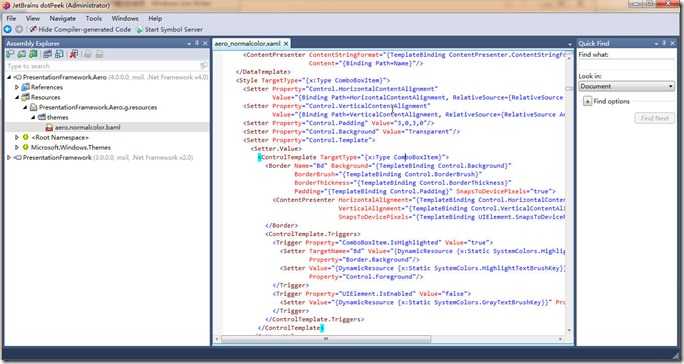Click the code editor scroll-right arrow

click(561, 339)
